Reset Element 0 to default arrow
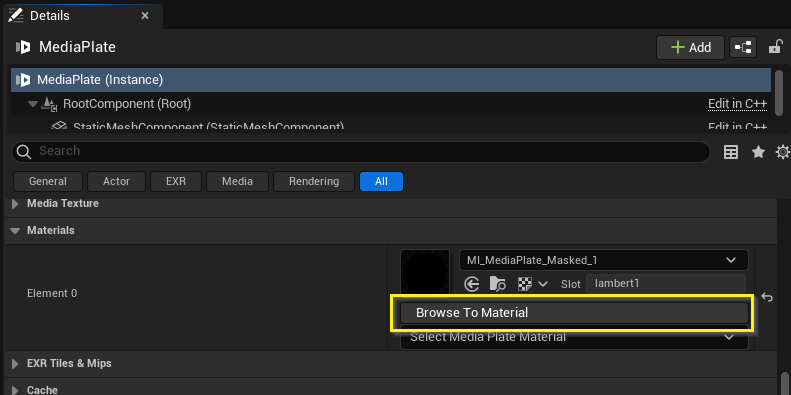Screen dimensions: 791x395 (x=767, y=297)
